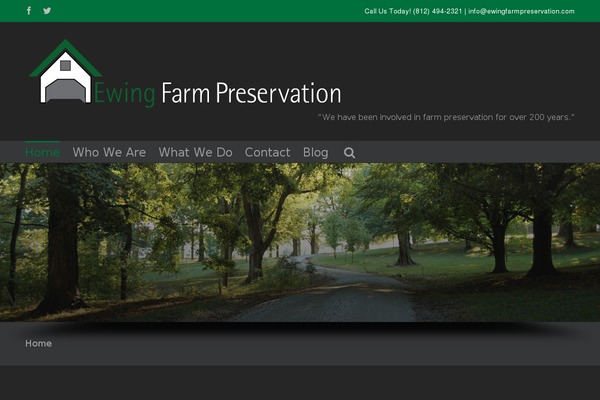This screenshot has height=400, width=600.
Task: Click the 200 years tagline quote
Action: [x=446, y=117]
